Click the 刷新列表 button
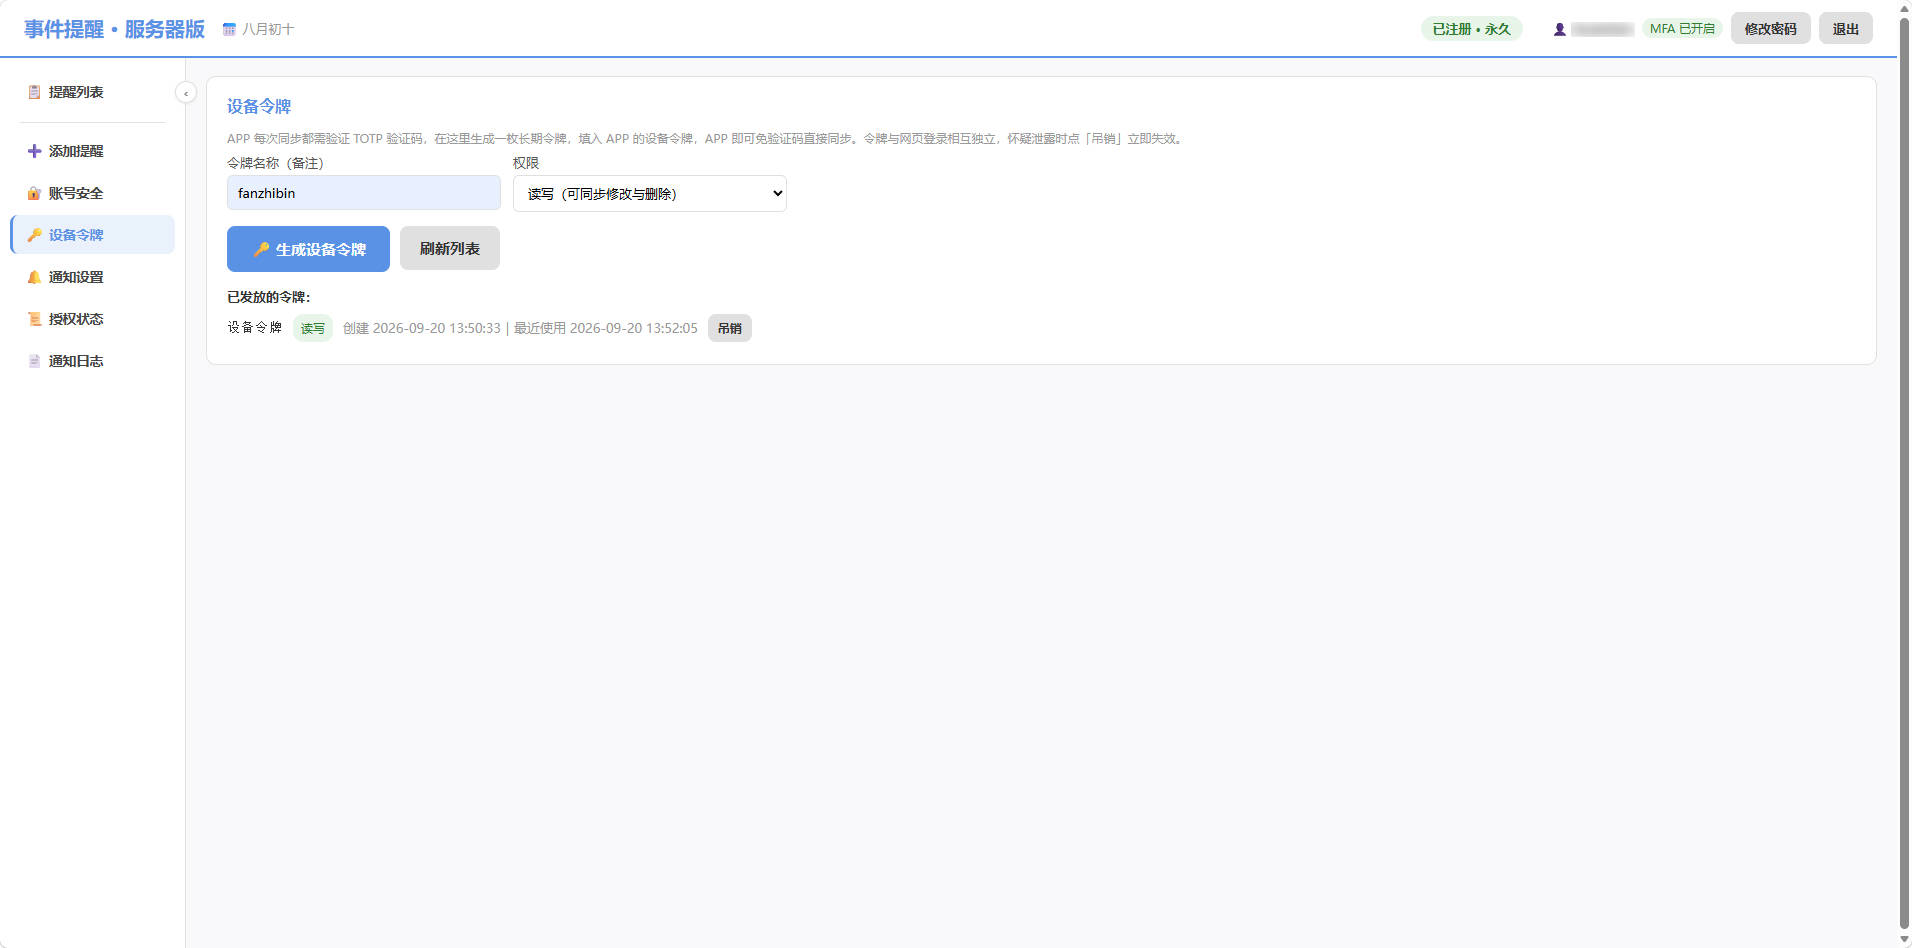1912x948 pixels. (x=450, y=248)
